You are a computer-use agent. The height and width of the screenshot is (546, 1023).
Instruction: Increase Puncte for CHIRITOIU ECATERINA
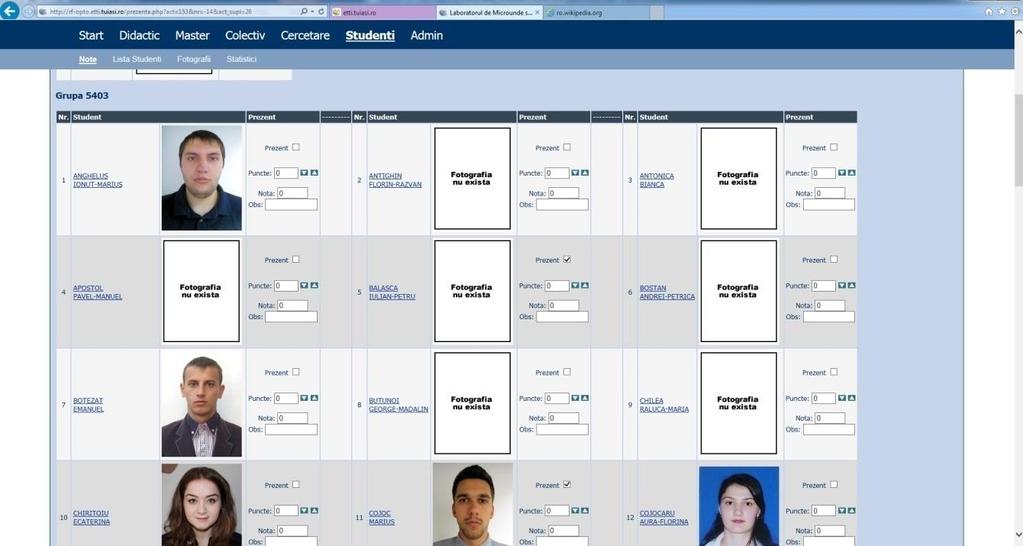314,511
